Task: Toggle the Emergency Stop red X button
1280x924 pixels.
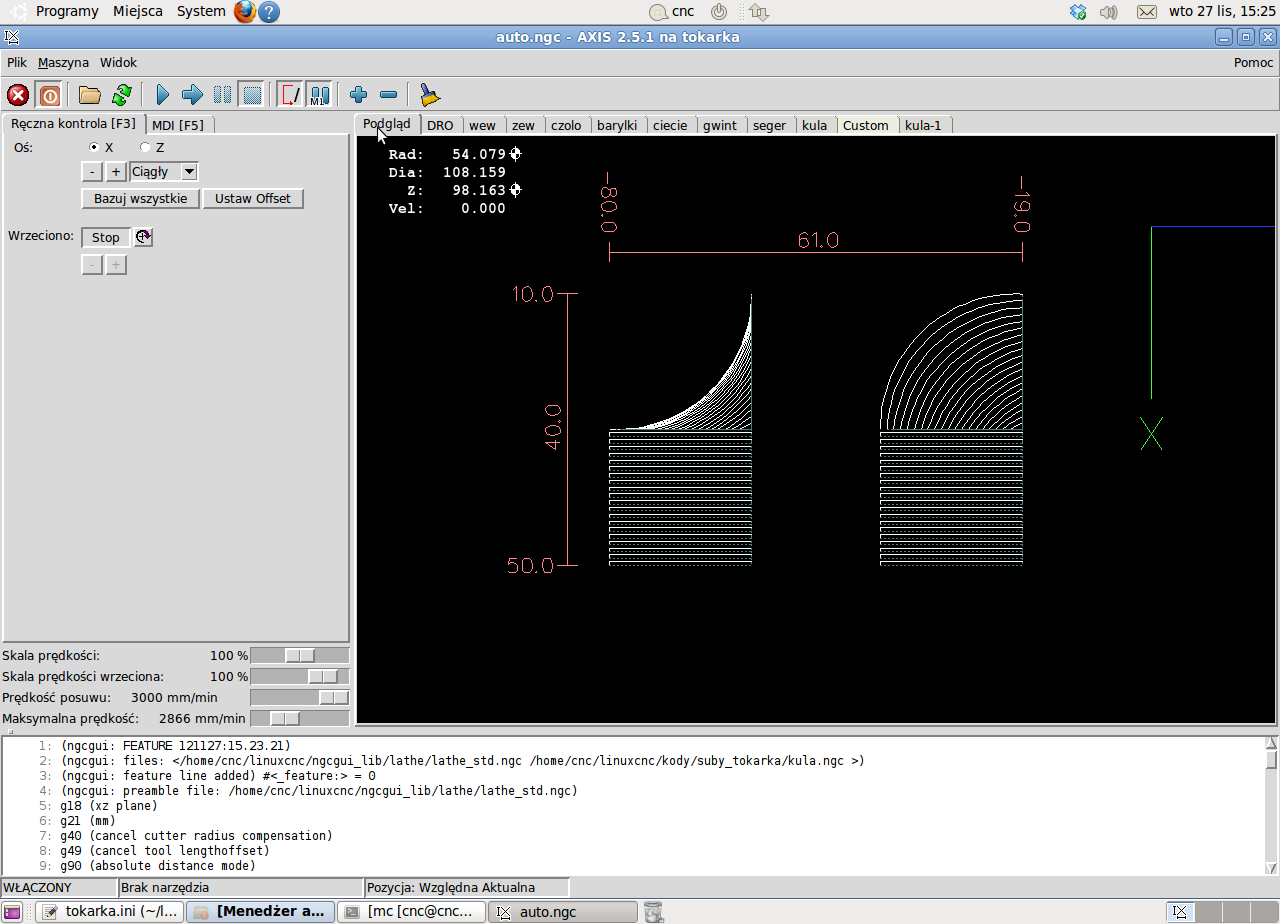Action: [x=18, y=95]
